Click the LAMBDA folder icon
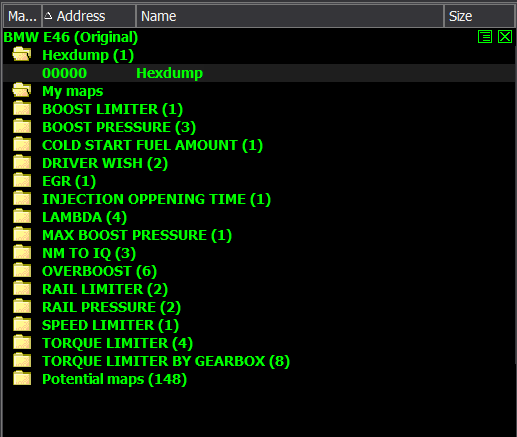517x437 pixels. click(22, 217)
